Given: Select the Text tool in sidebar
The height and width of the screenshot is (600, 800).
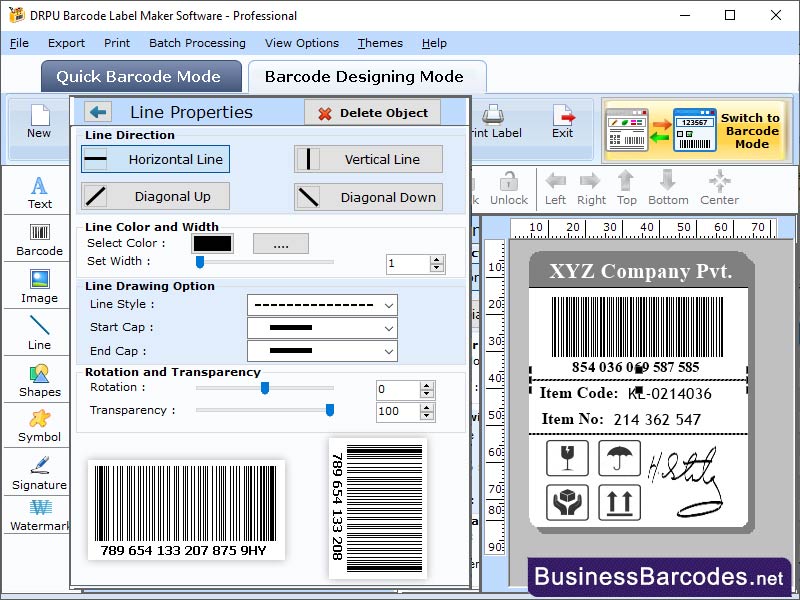Looking at the screenshot, I should (x=39, y=192).
